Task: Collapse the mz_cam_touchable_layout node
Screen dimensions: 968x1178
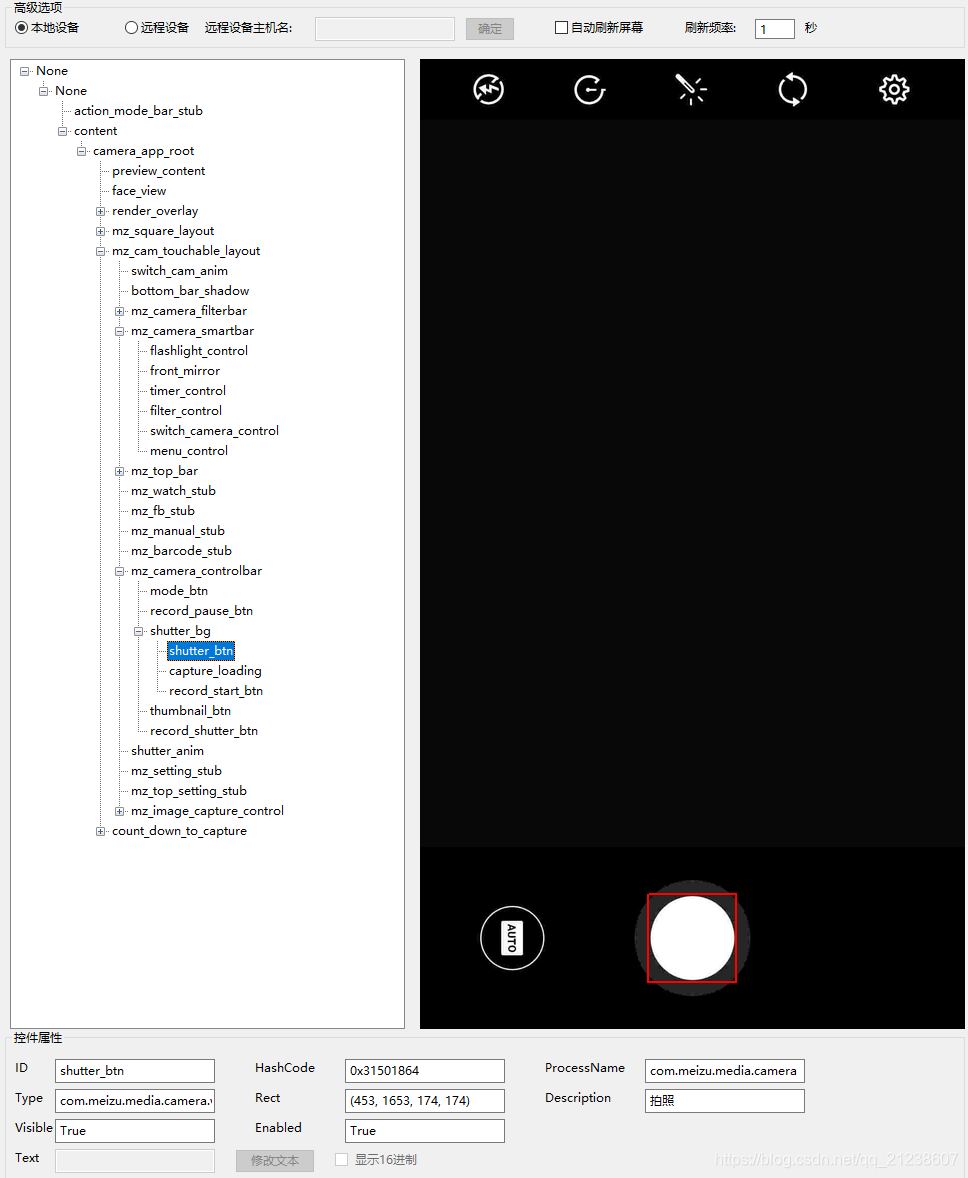Action: [101, 251]
